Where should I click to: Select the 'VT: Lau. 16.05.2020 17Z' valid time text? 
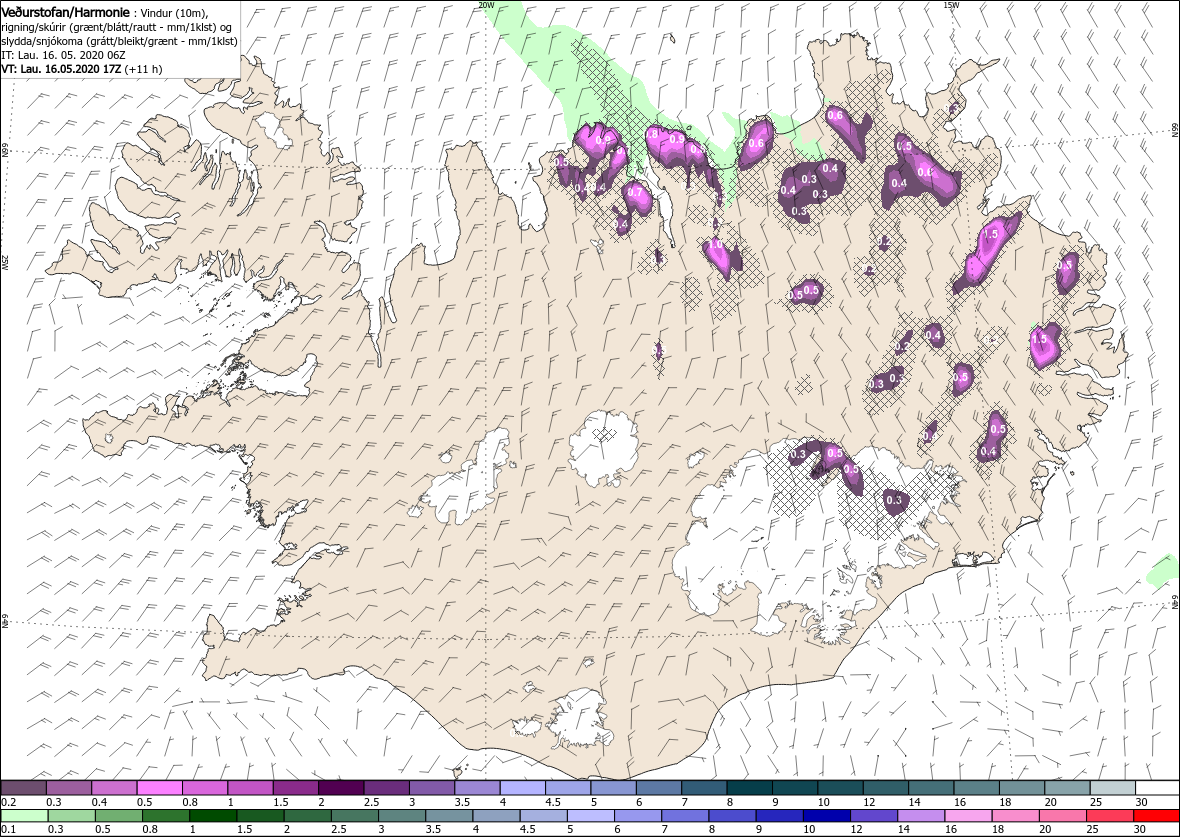click(63, 68)
